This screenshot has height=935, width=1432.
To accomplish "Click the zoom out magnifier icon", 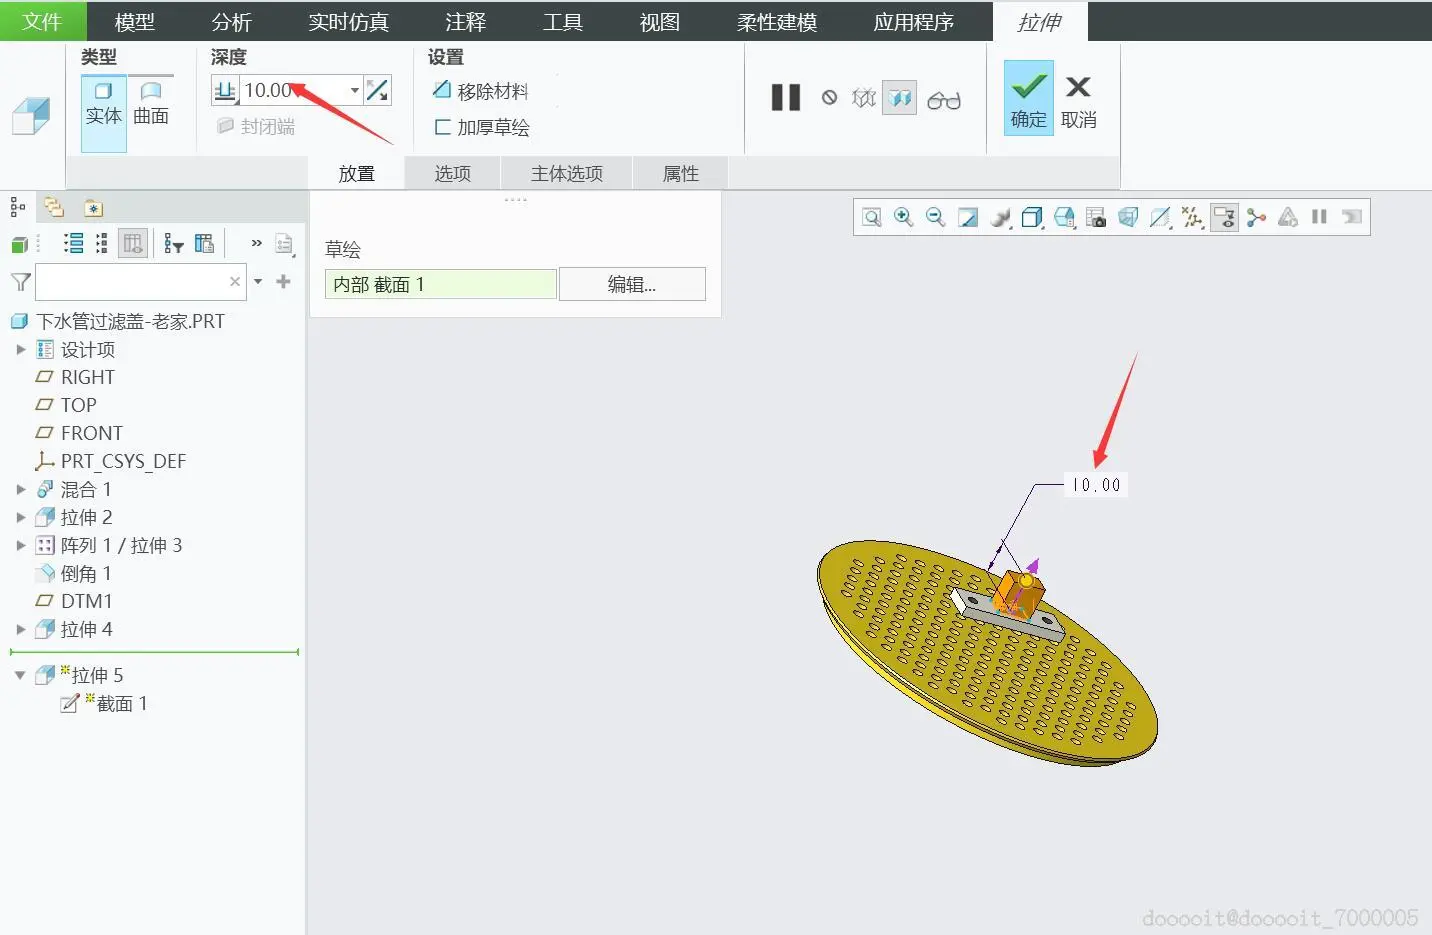I will tap(936, 217).
